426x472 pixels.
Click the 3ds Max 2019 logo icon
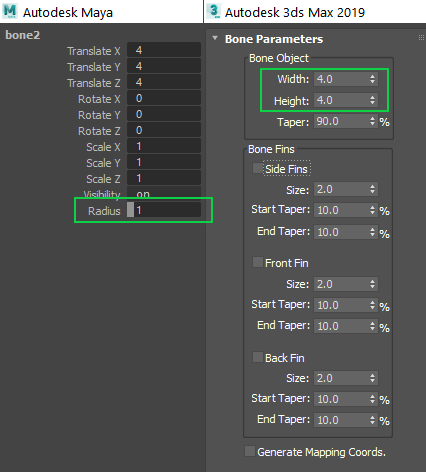(x=214, y=11)
